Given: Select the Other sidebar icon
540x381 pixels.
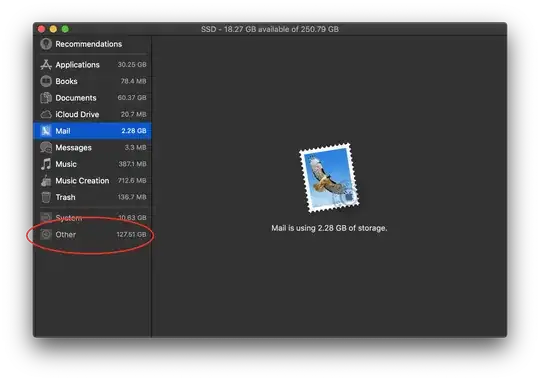Looking at the screenshot, I should pyautogui.click(x=46, y=234).
